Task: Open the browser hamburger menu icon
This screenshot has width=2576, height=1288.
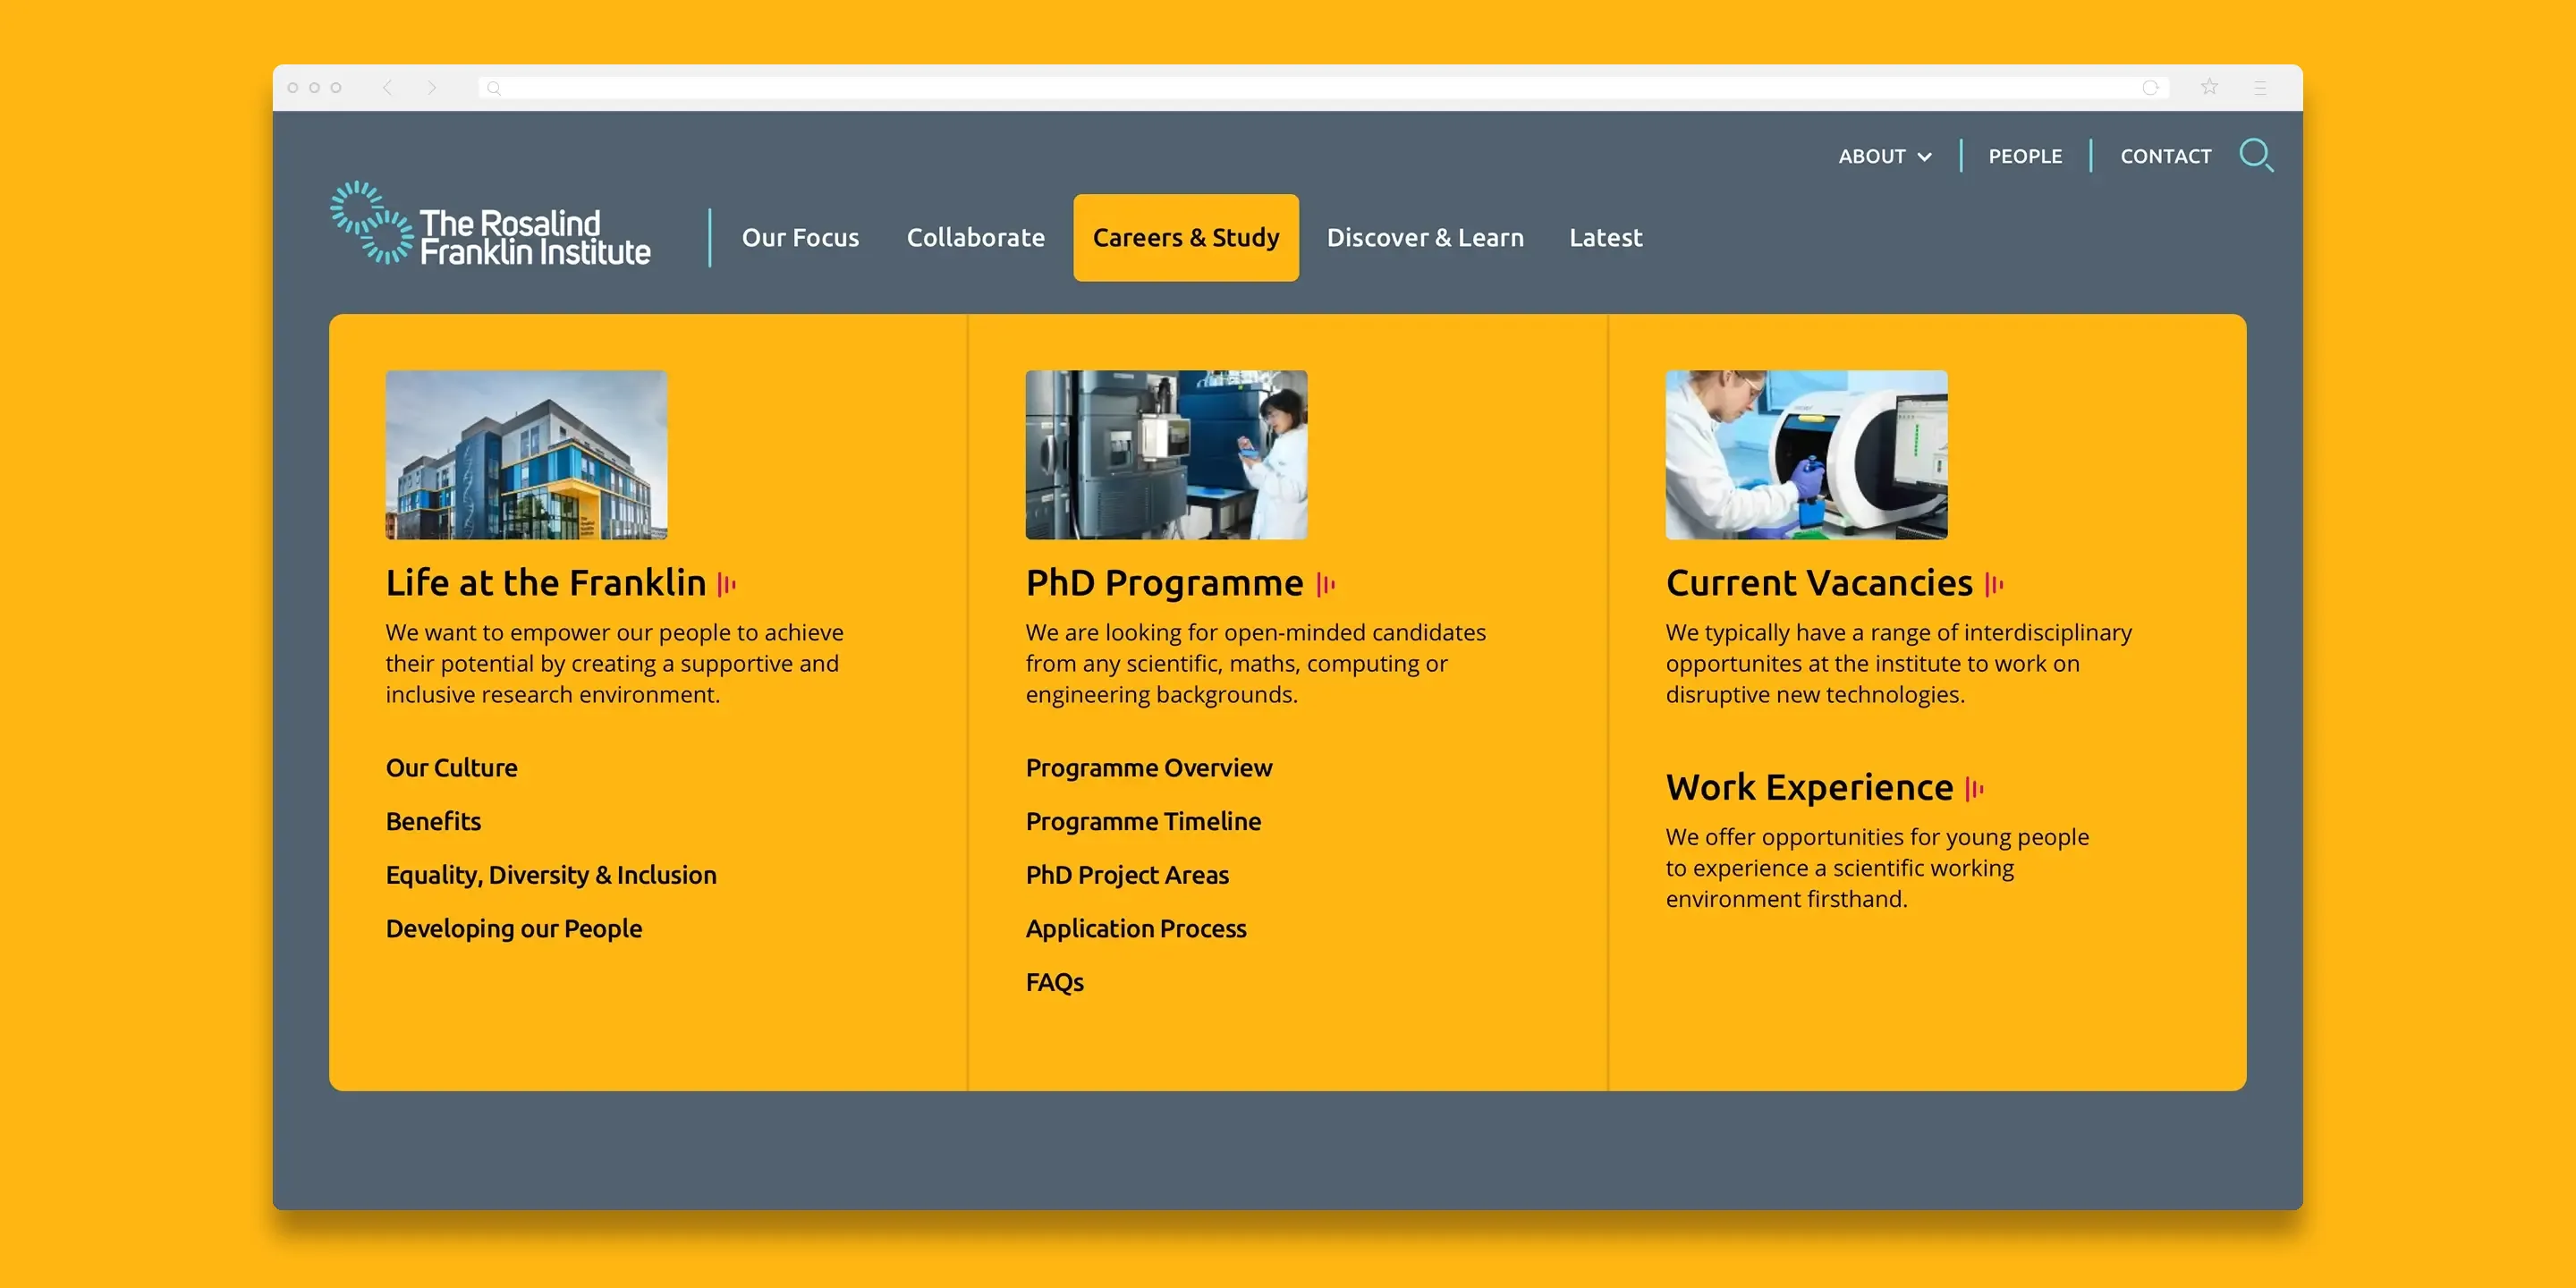Action: (x=2260, y=88)
